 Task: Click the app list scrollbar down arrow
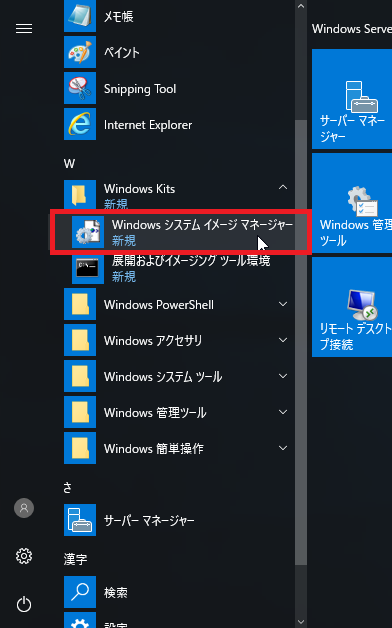[301, 622]
